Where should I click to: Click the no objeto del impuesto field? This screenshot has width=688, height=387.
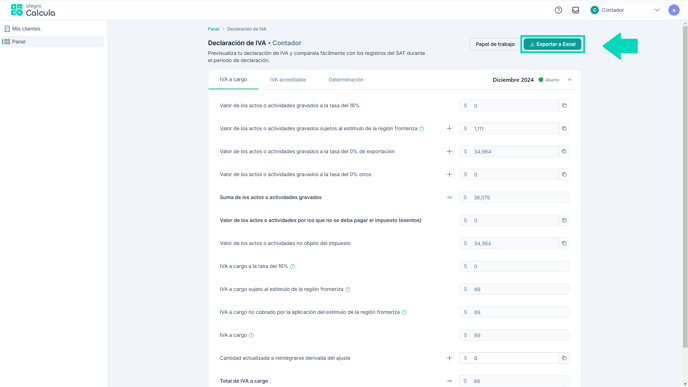tap(509, 243)
